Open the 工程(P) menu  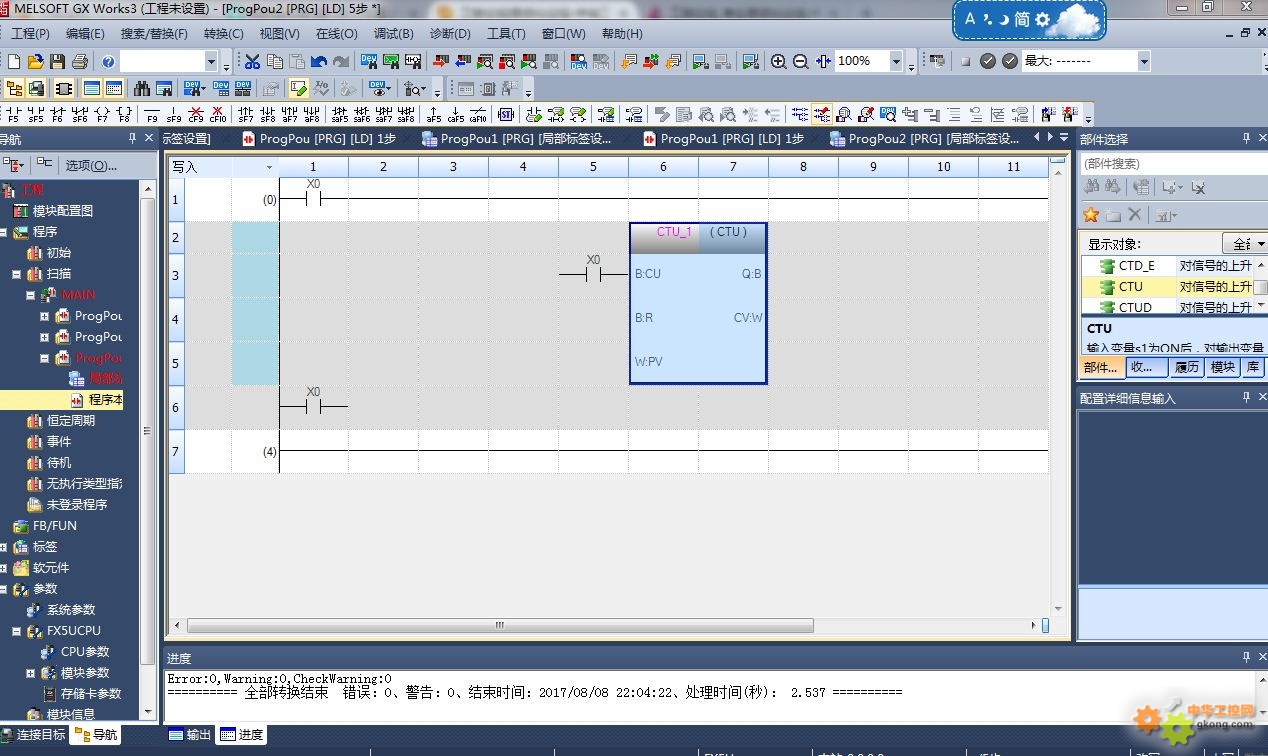(x=30, y=33)
